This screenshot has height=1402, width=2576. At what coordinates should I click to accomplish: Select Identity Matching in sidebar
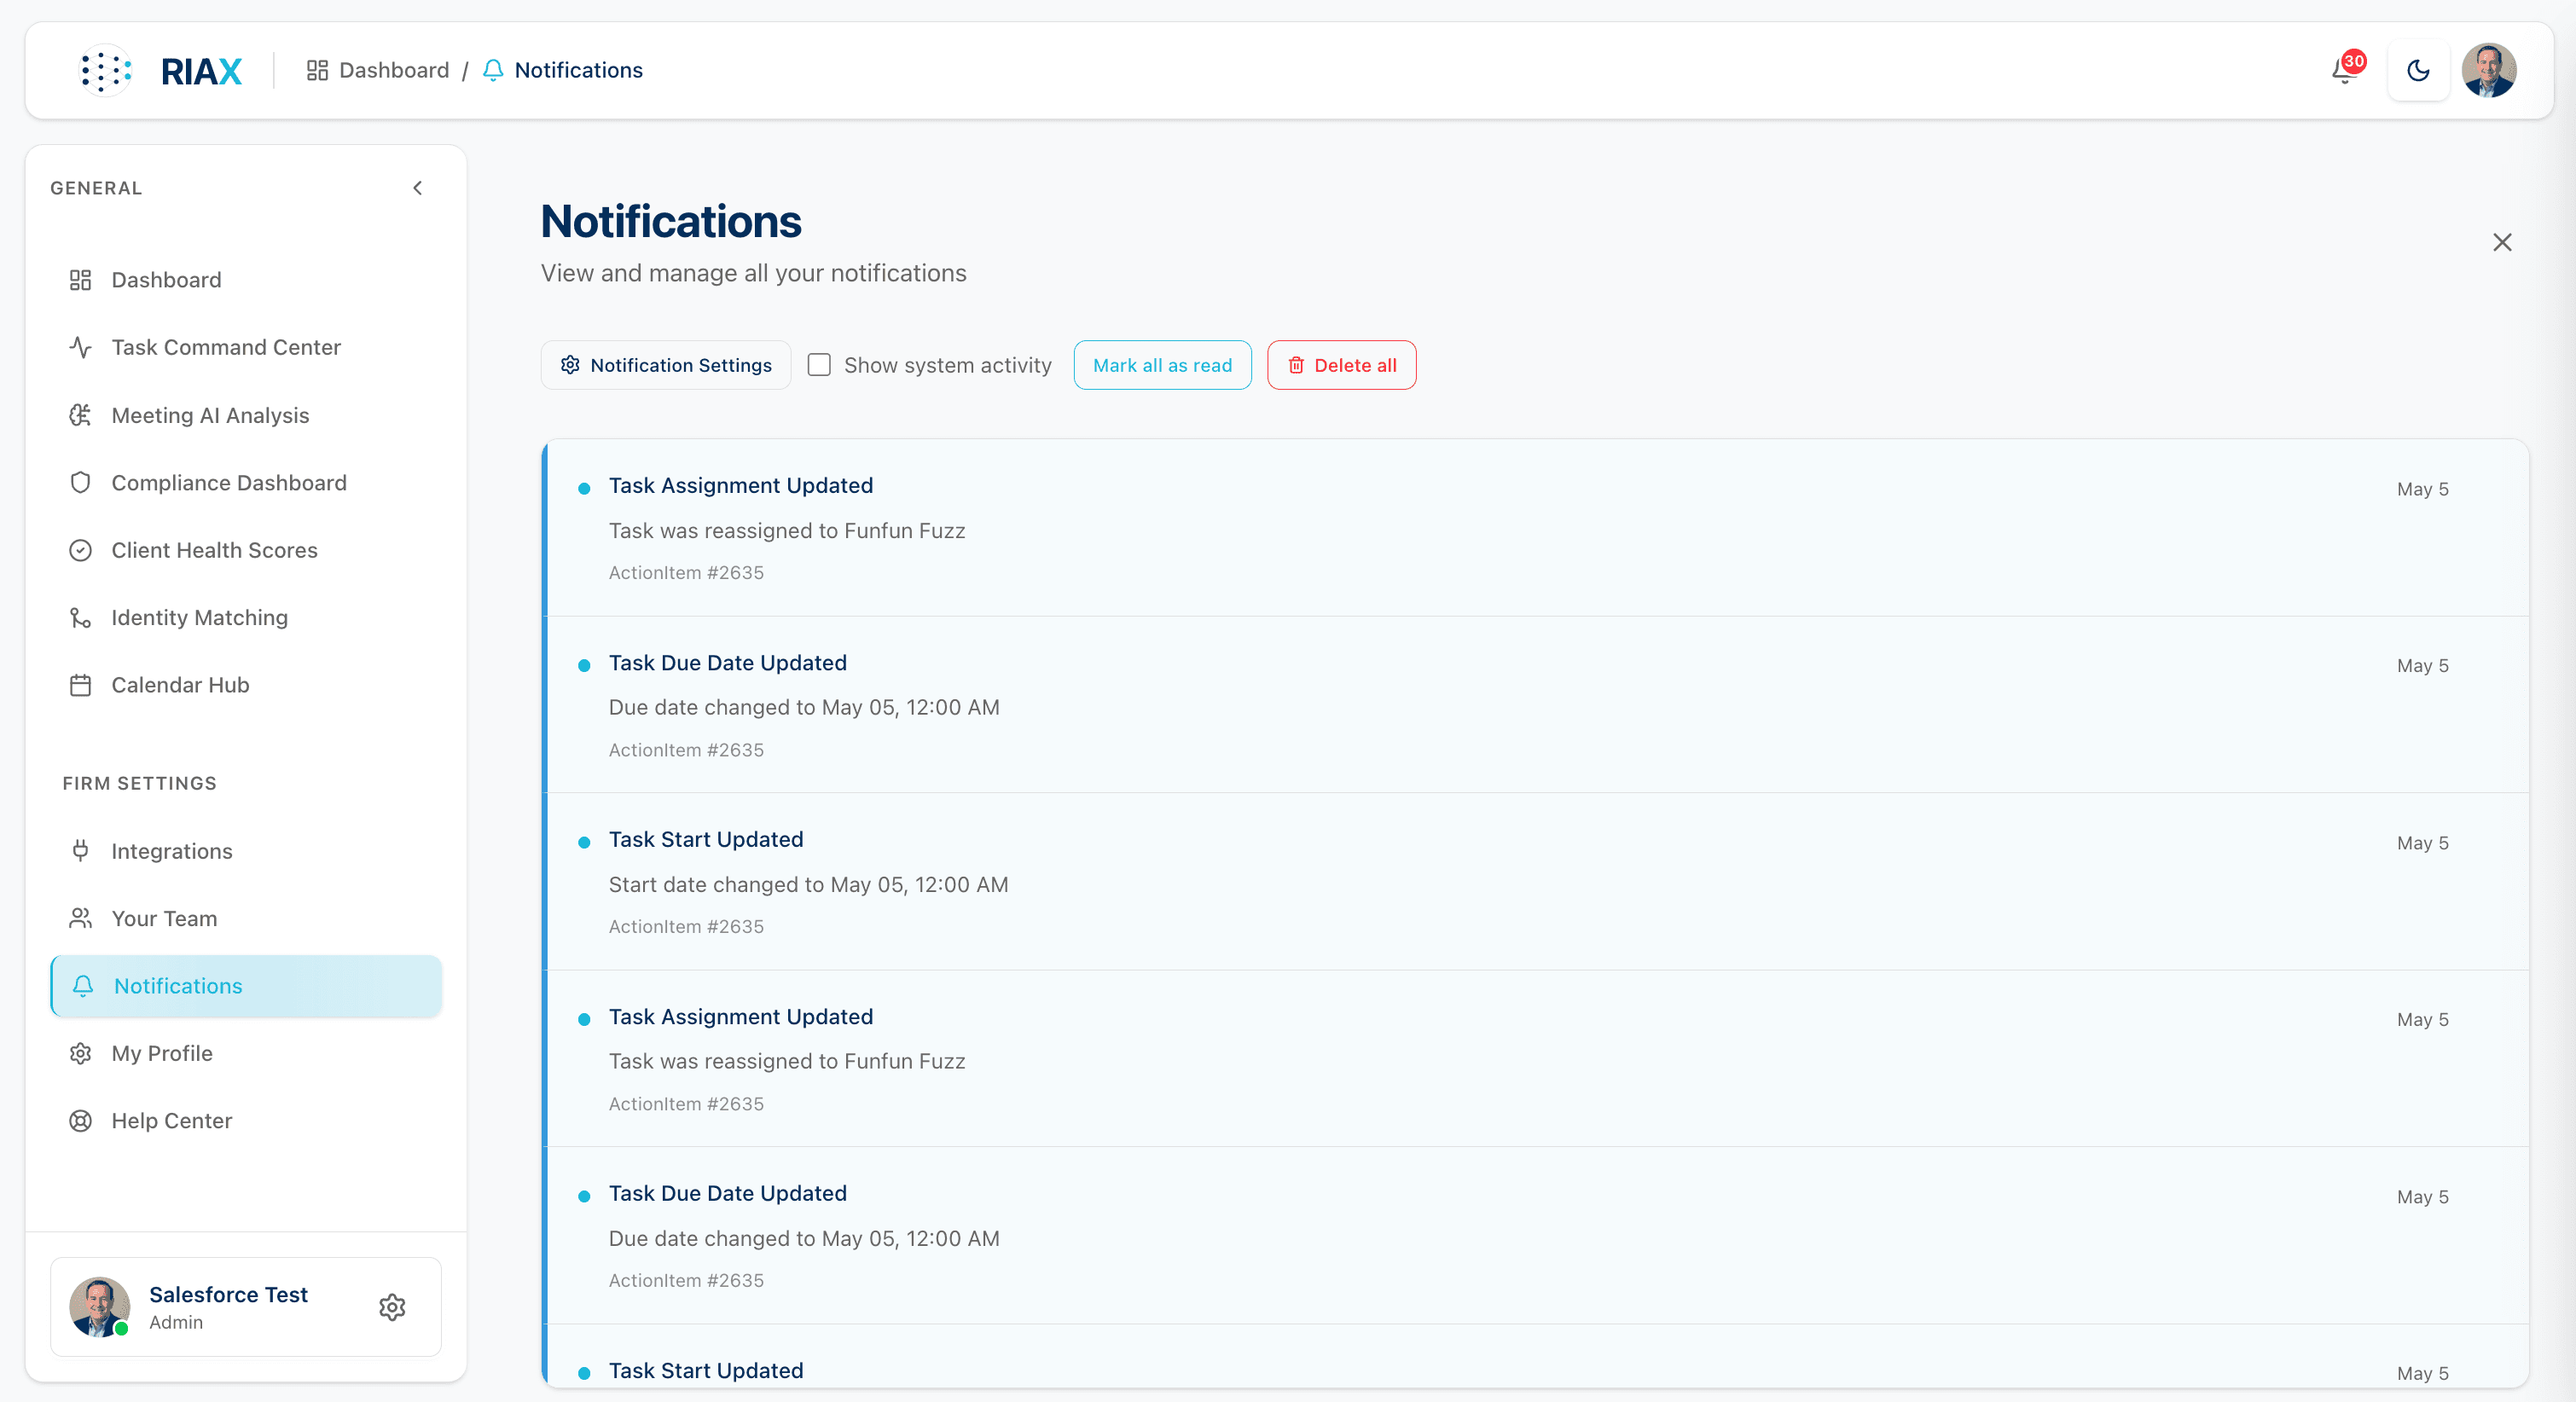246,618
